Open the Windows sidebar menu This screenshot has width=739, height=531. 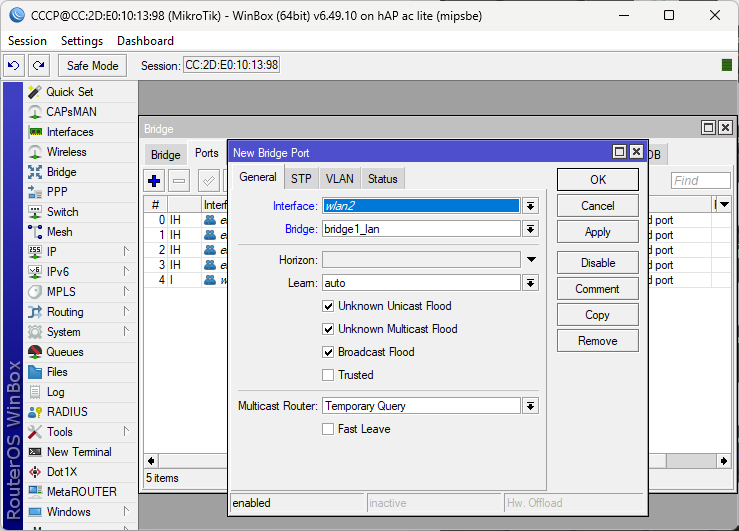tap(80, 512)
